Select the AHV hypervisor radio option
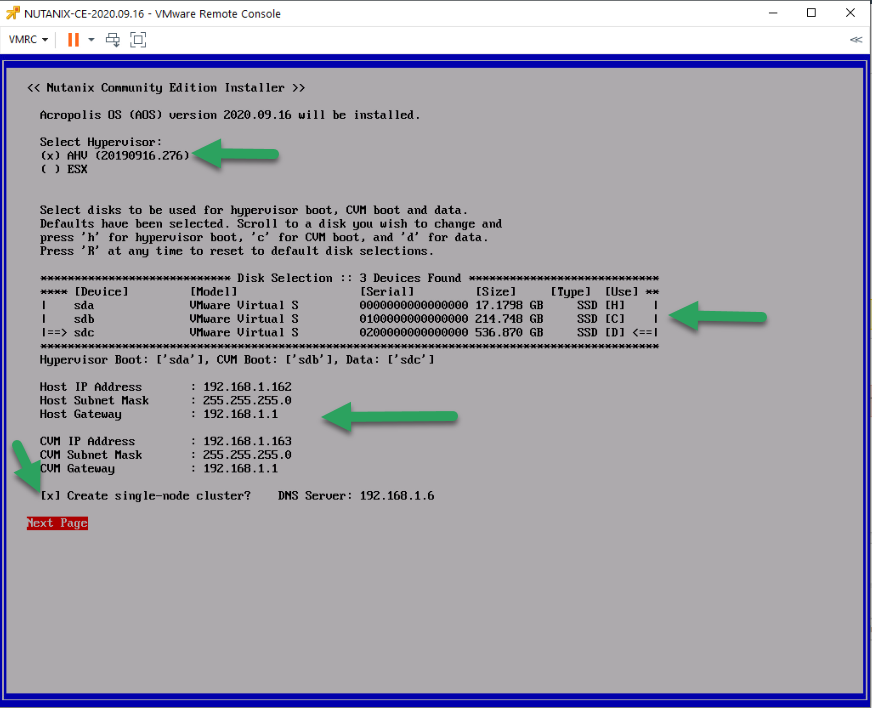872x708 pixels. [x=50, y=156]
